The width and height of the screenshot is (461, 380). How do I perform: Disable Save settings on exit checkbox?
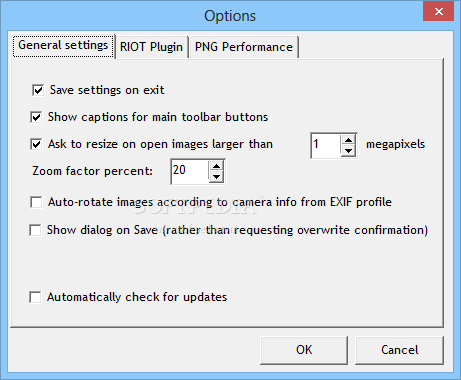38,90
